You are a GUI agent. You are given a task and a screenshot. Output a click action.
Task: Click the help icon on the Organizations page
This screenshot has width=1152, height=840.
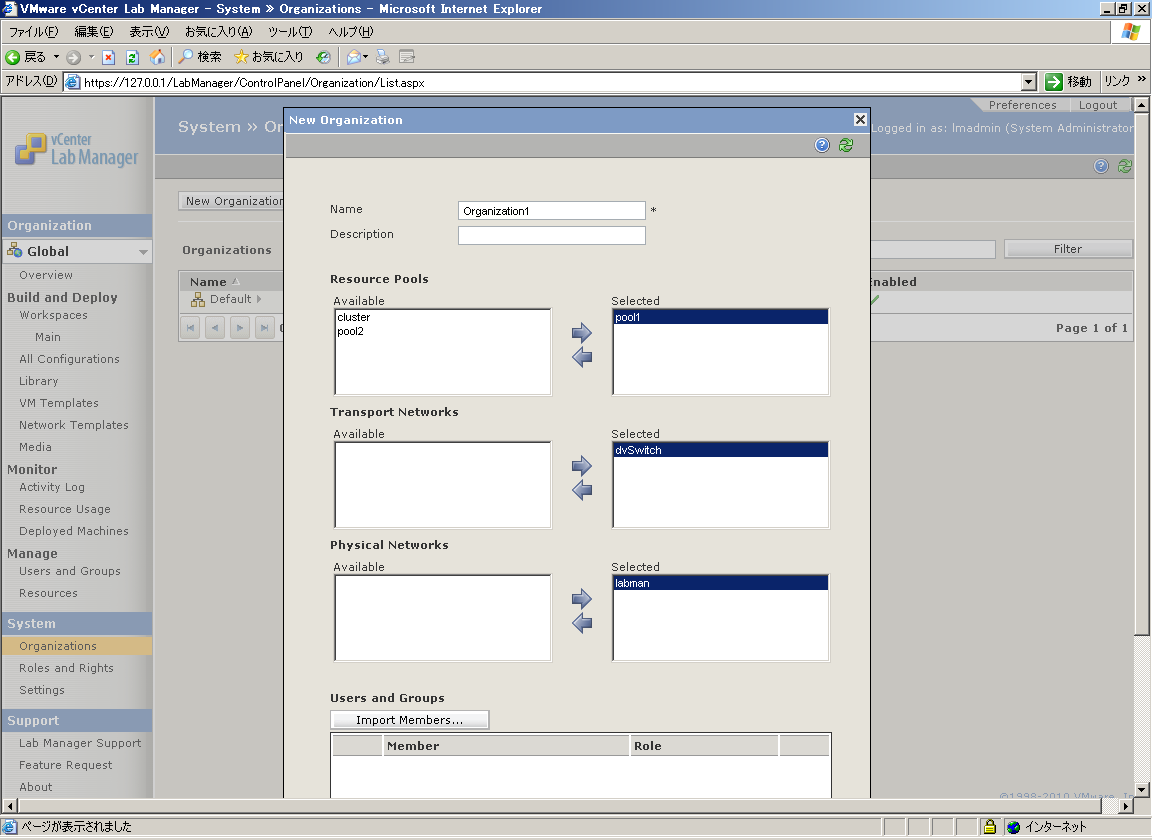(x=1101, y=166)
